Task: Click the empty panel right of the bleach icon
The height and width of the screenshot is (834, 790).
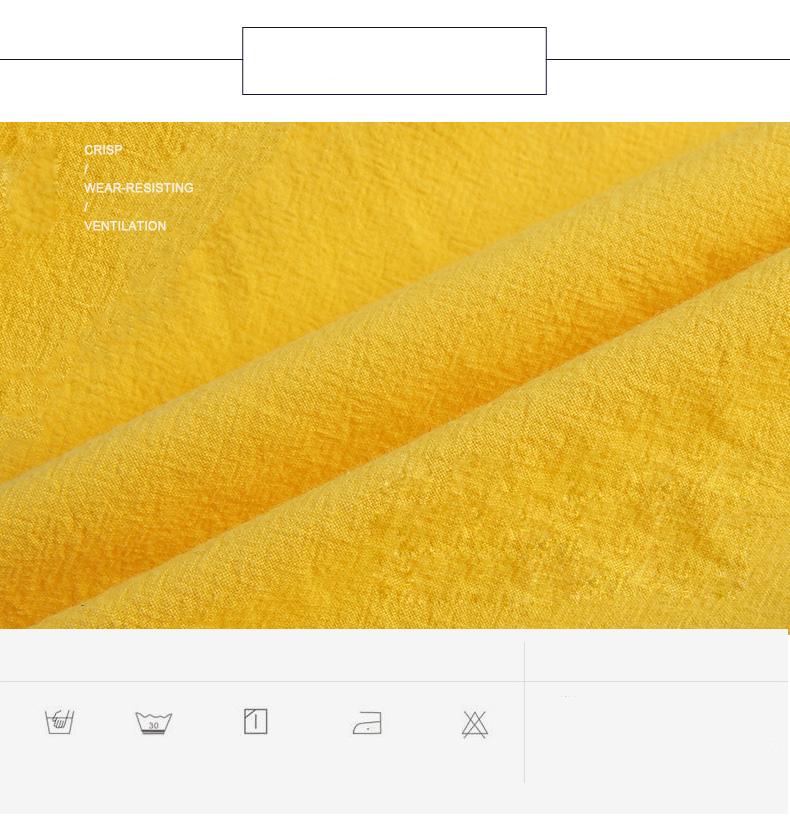Action: click(x=656, y=735)
